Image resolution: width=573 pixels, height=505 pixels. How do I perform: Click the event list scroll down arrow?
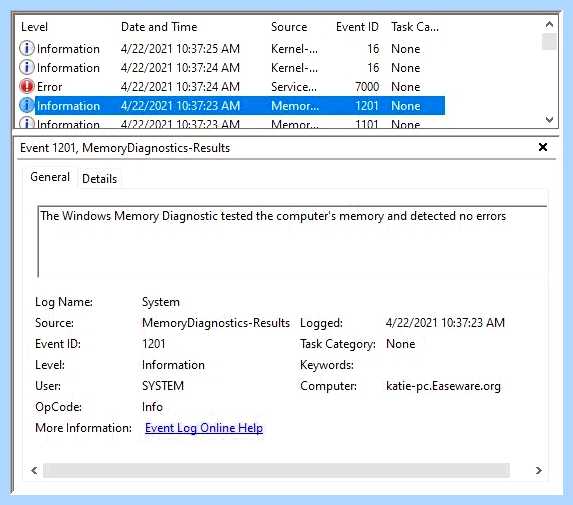click(x=549, y=119)
